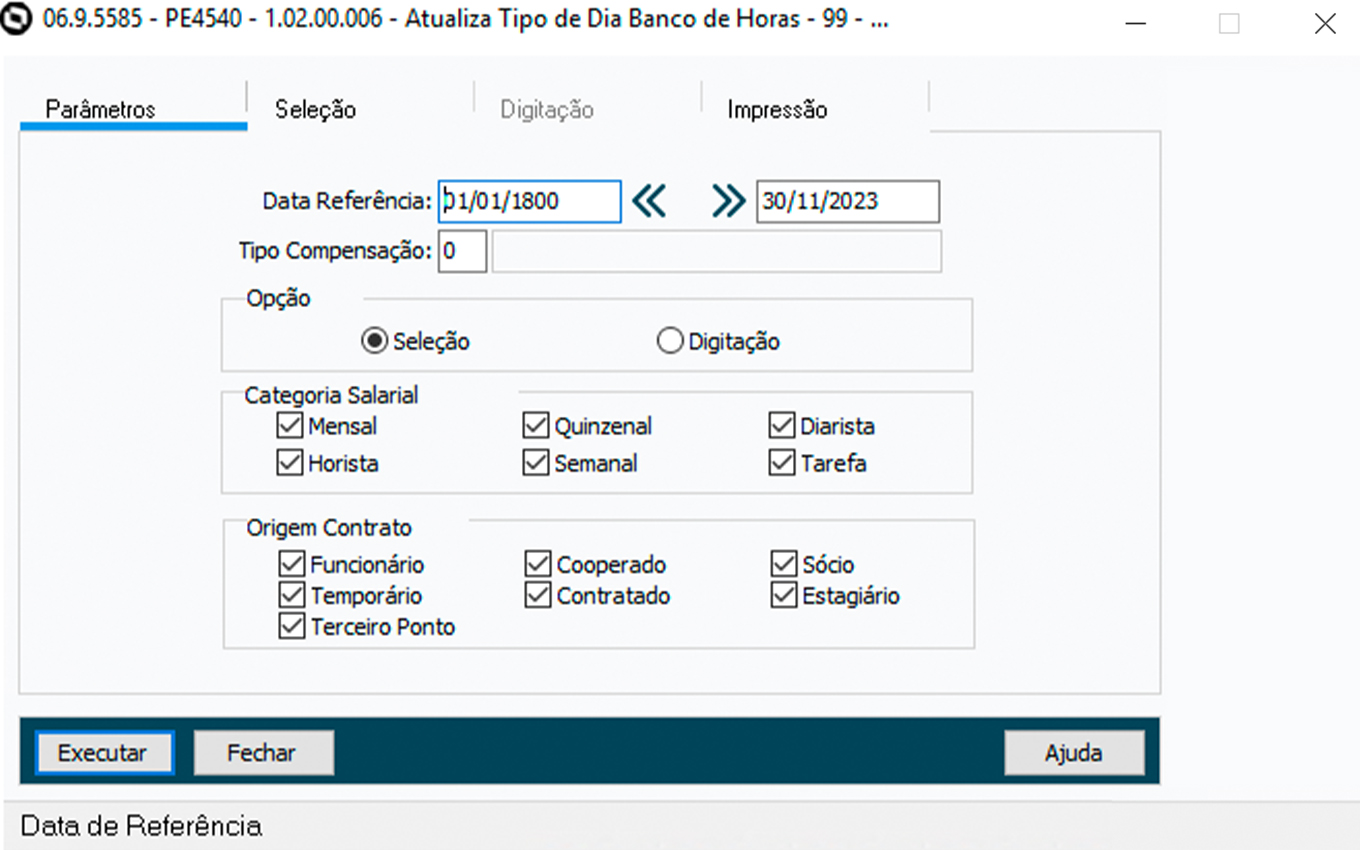The width and height of the screenshot is (1360, 850).
Task: Switch to the Impressão tab
Action: [x=777, y=110]
